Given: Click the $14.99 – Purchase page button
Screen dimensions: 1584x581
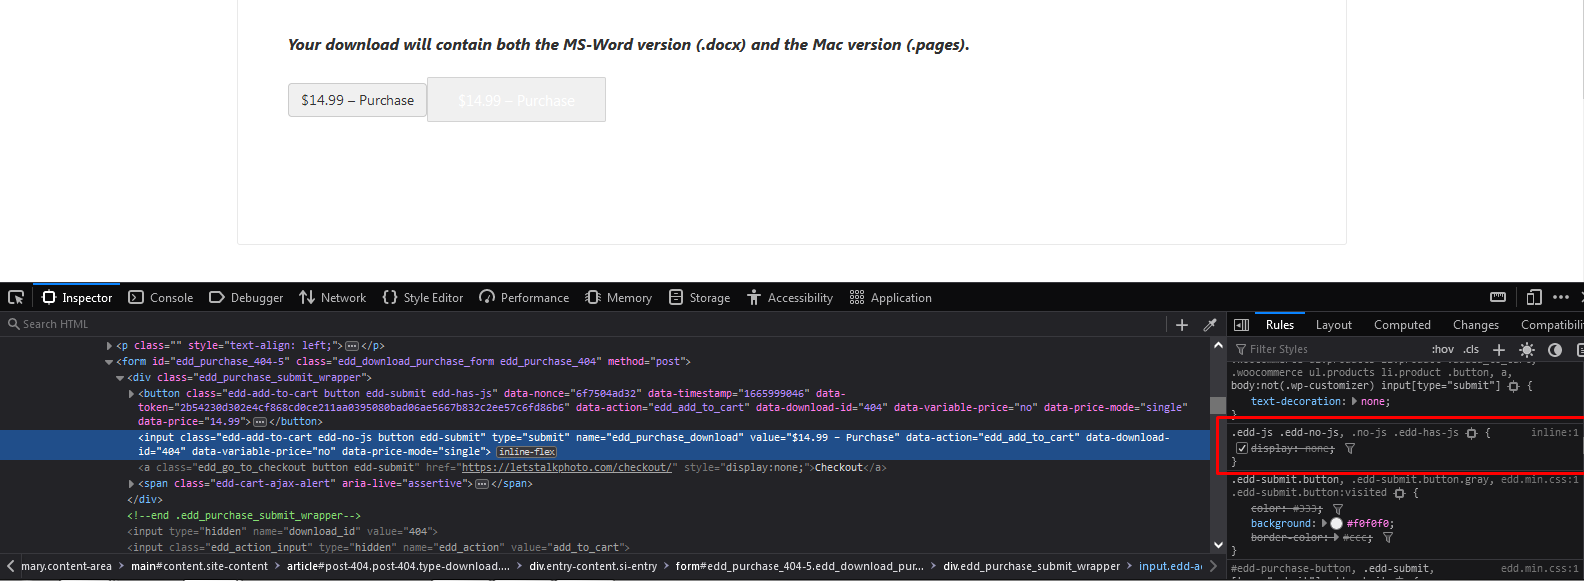Looking at the screenshot, I should coord(357,100).
